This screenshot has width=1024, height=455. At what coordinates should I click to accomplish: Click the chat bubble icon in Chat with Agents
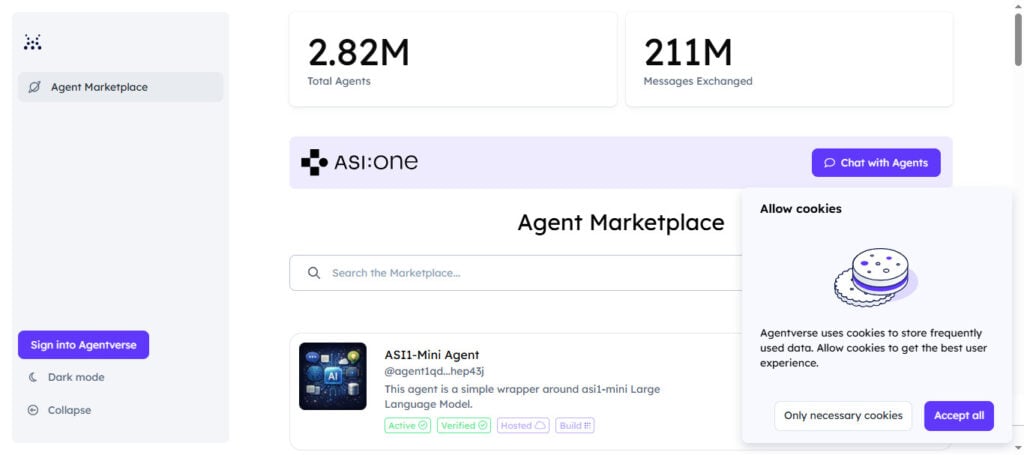tap(829, 163)
